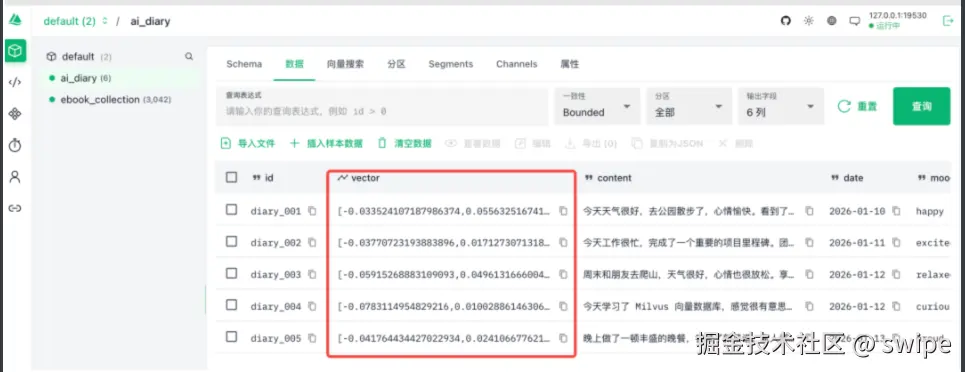965x372 pixels.
Task: Click ai_diary in the breadcrumb
Action: point(150,21)
